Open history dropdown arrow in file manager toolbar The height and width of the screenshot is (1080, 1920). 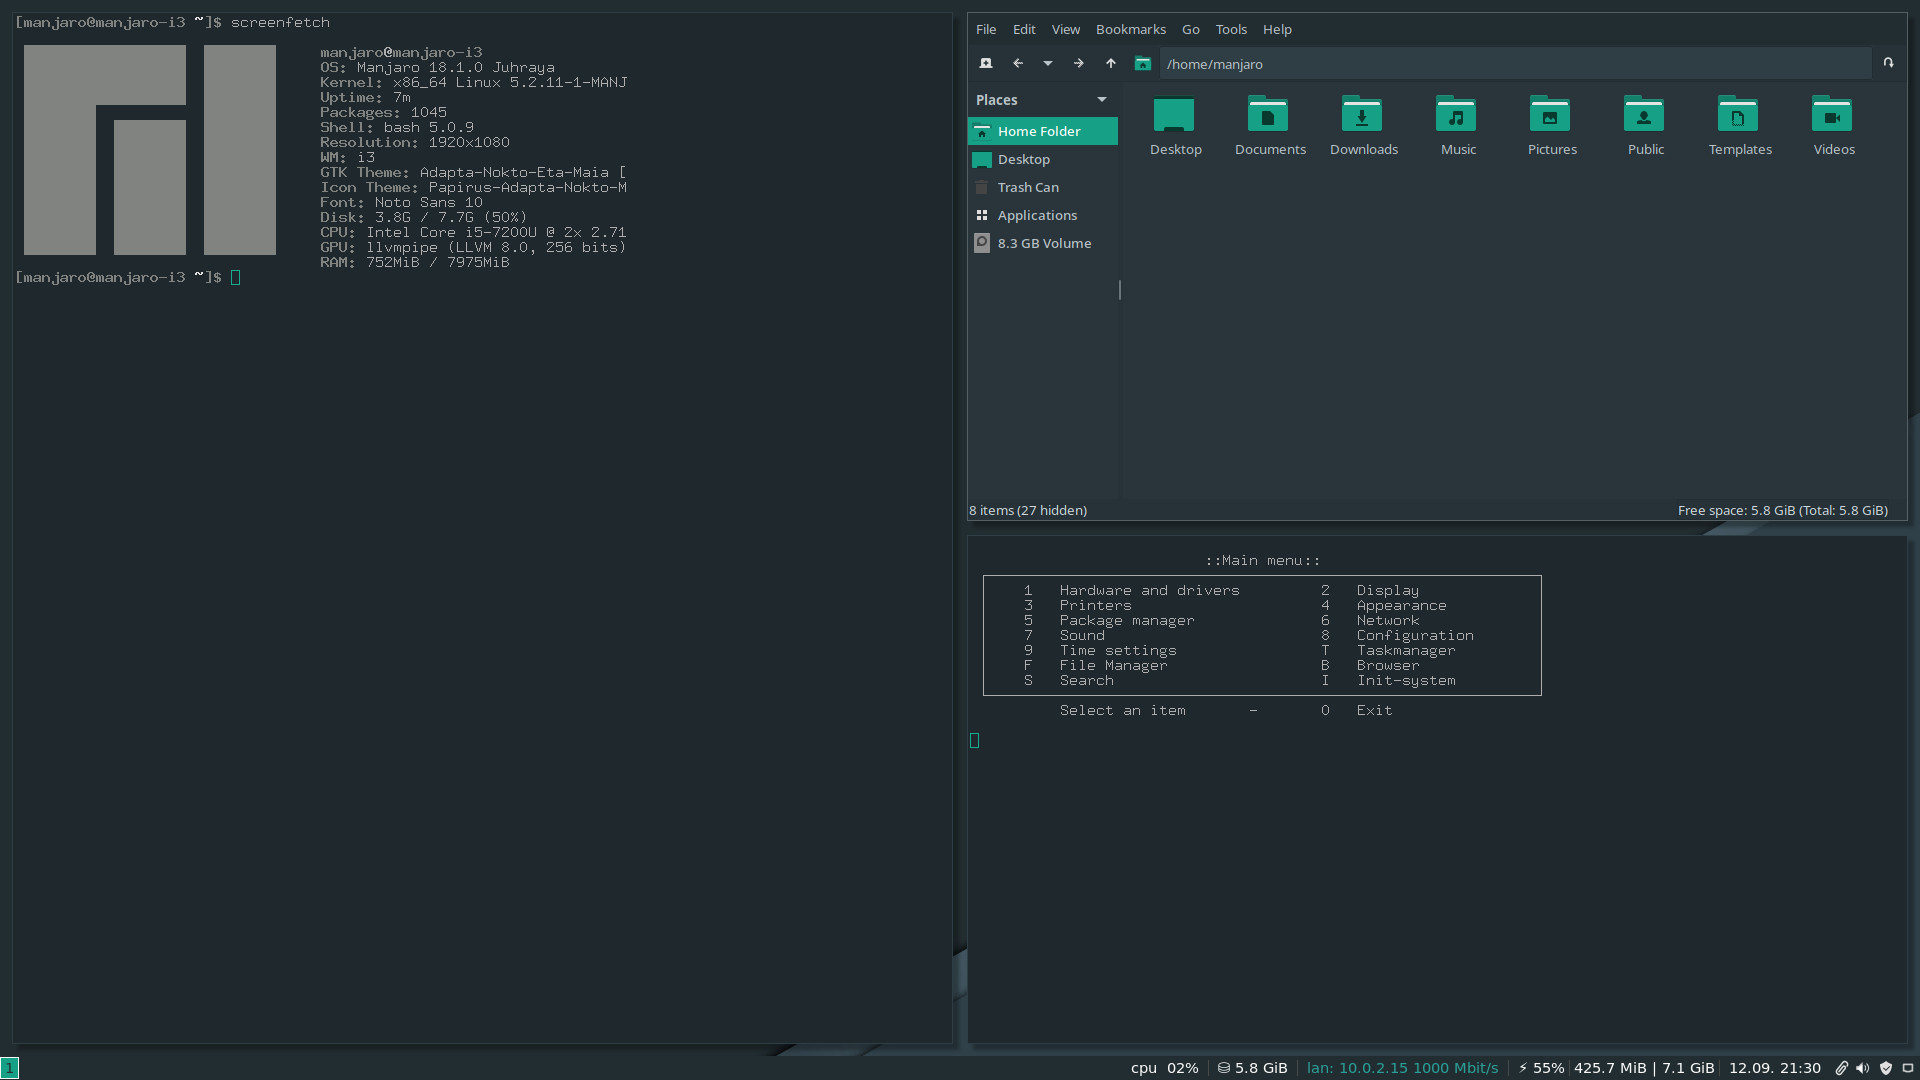(x=1048, y=63)
